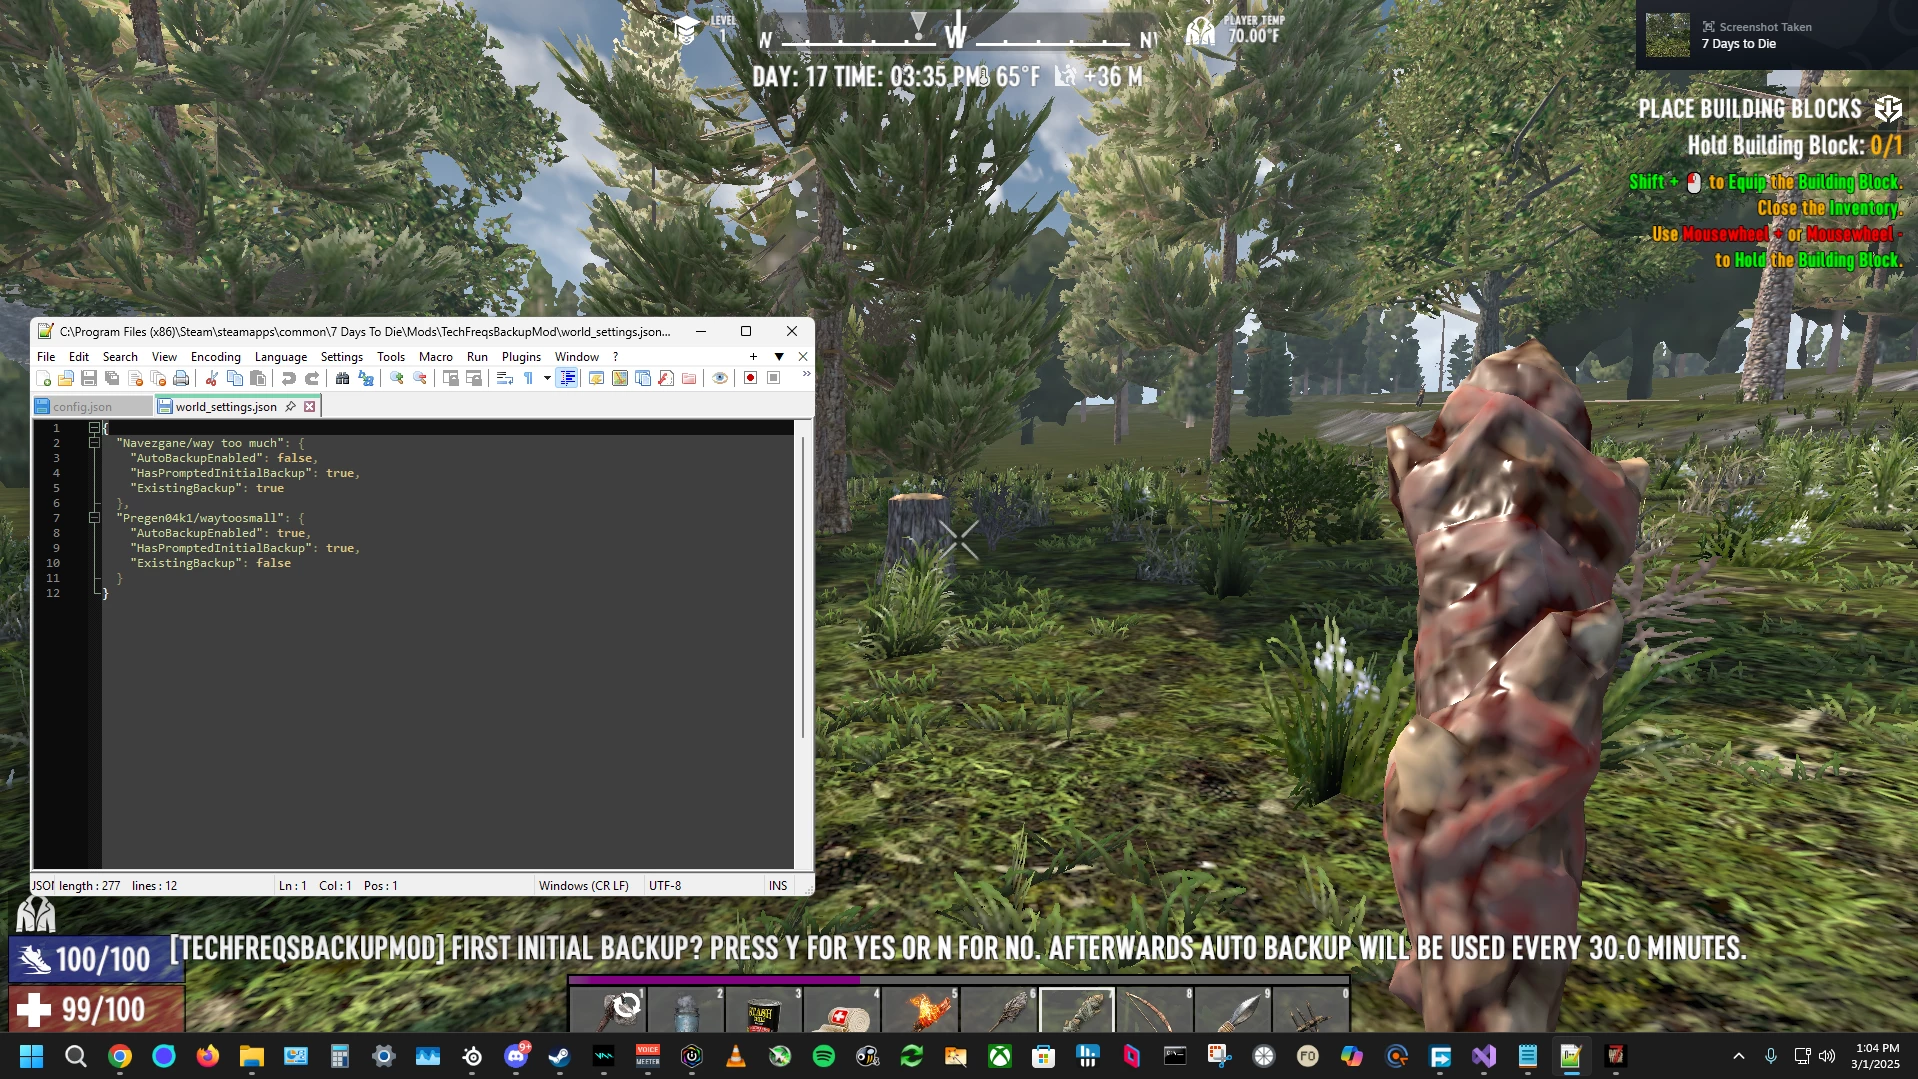Open the black triangle document list dropdown

(x=779, y=357)
